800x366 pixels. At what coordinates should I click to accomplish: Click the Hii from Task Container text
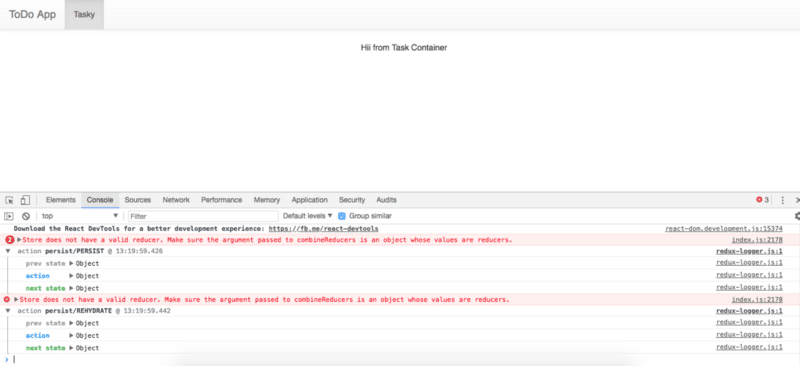pos(404,47)
